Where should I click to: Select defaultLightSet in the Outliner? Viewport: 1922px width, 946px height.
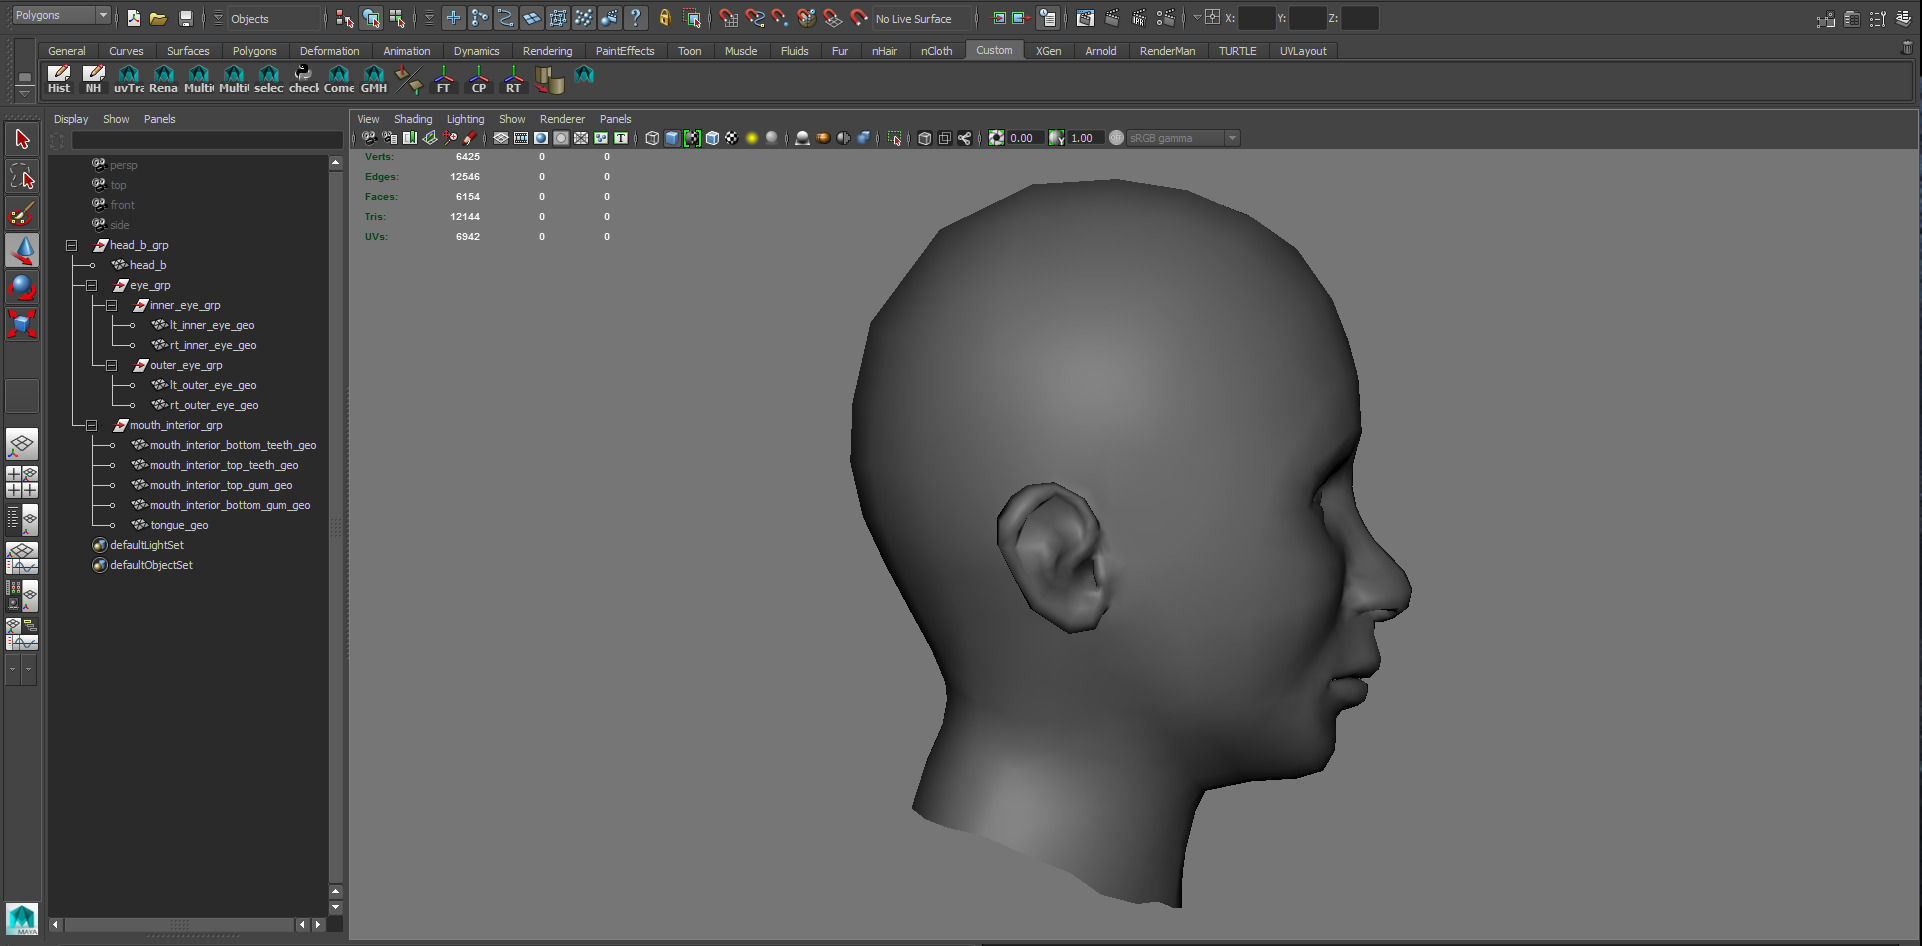pos(147,545)
